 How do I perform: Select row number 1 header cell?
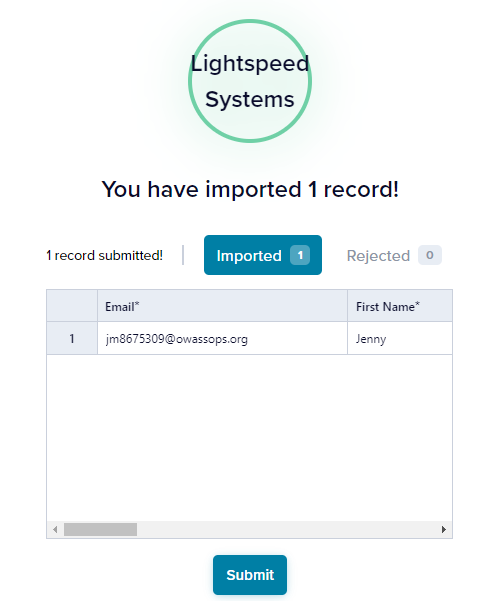[72, 338]
